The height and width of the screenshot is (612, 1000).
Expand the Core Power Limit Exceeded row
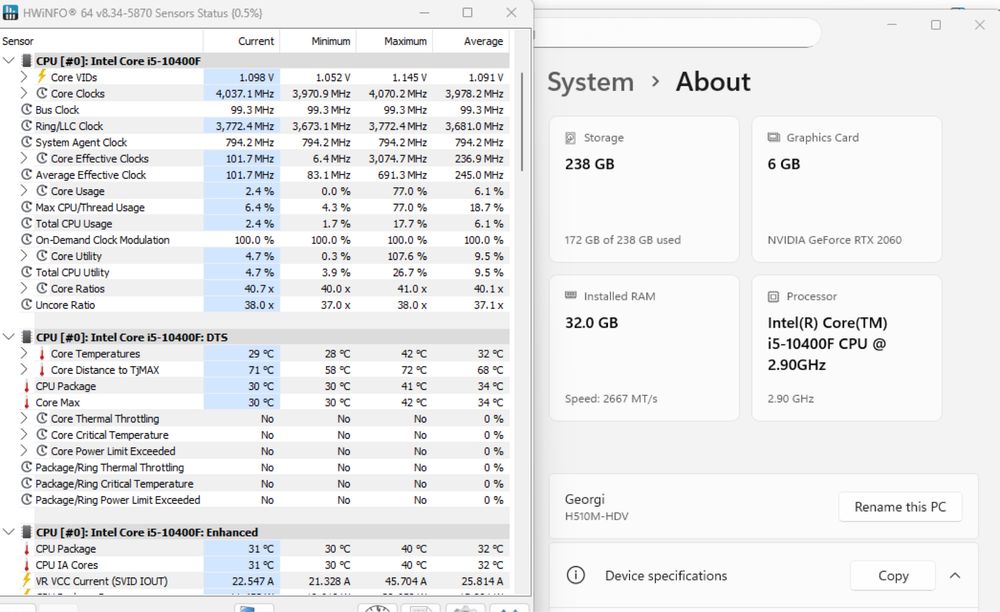click(24, 451)
